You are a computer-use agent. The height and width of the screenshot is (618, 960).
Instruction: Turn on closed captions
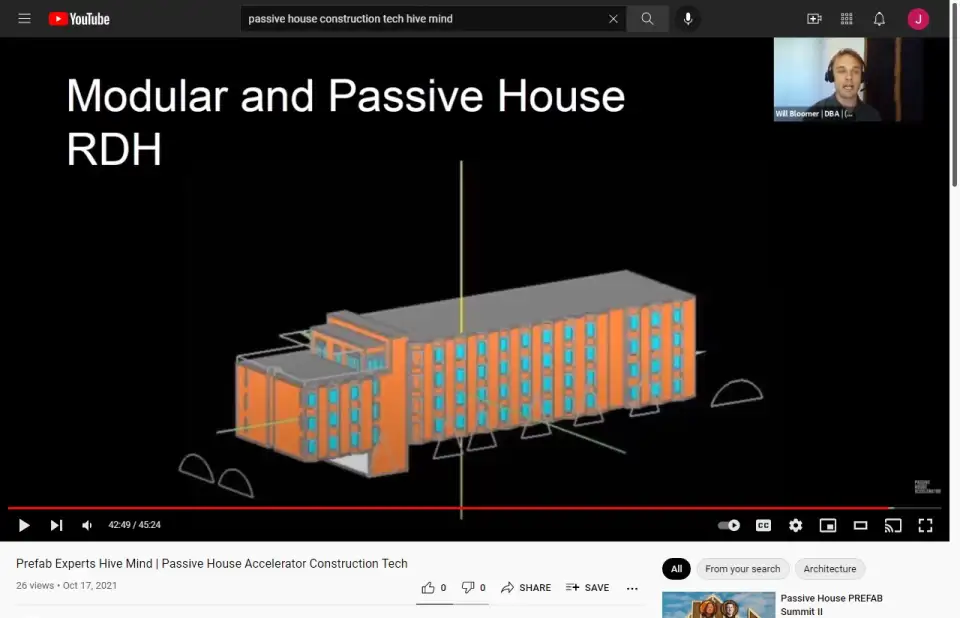763,525
